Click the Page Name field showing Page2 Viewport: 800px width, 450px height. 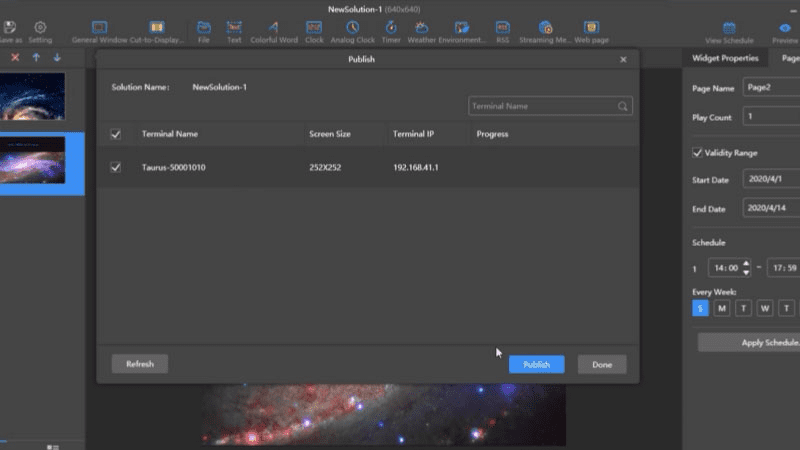click(771, 87)
